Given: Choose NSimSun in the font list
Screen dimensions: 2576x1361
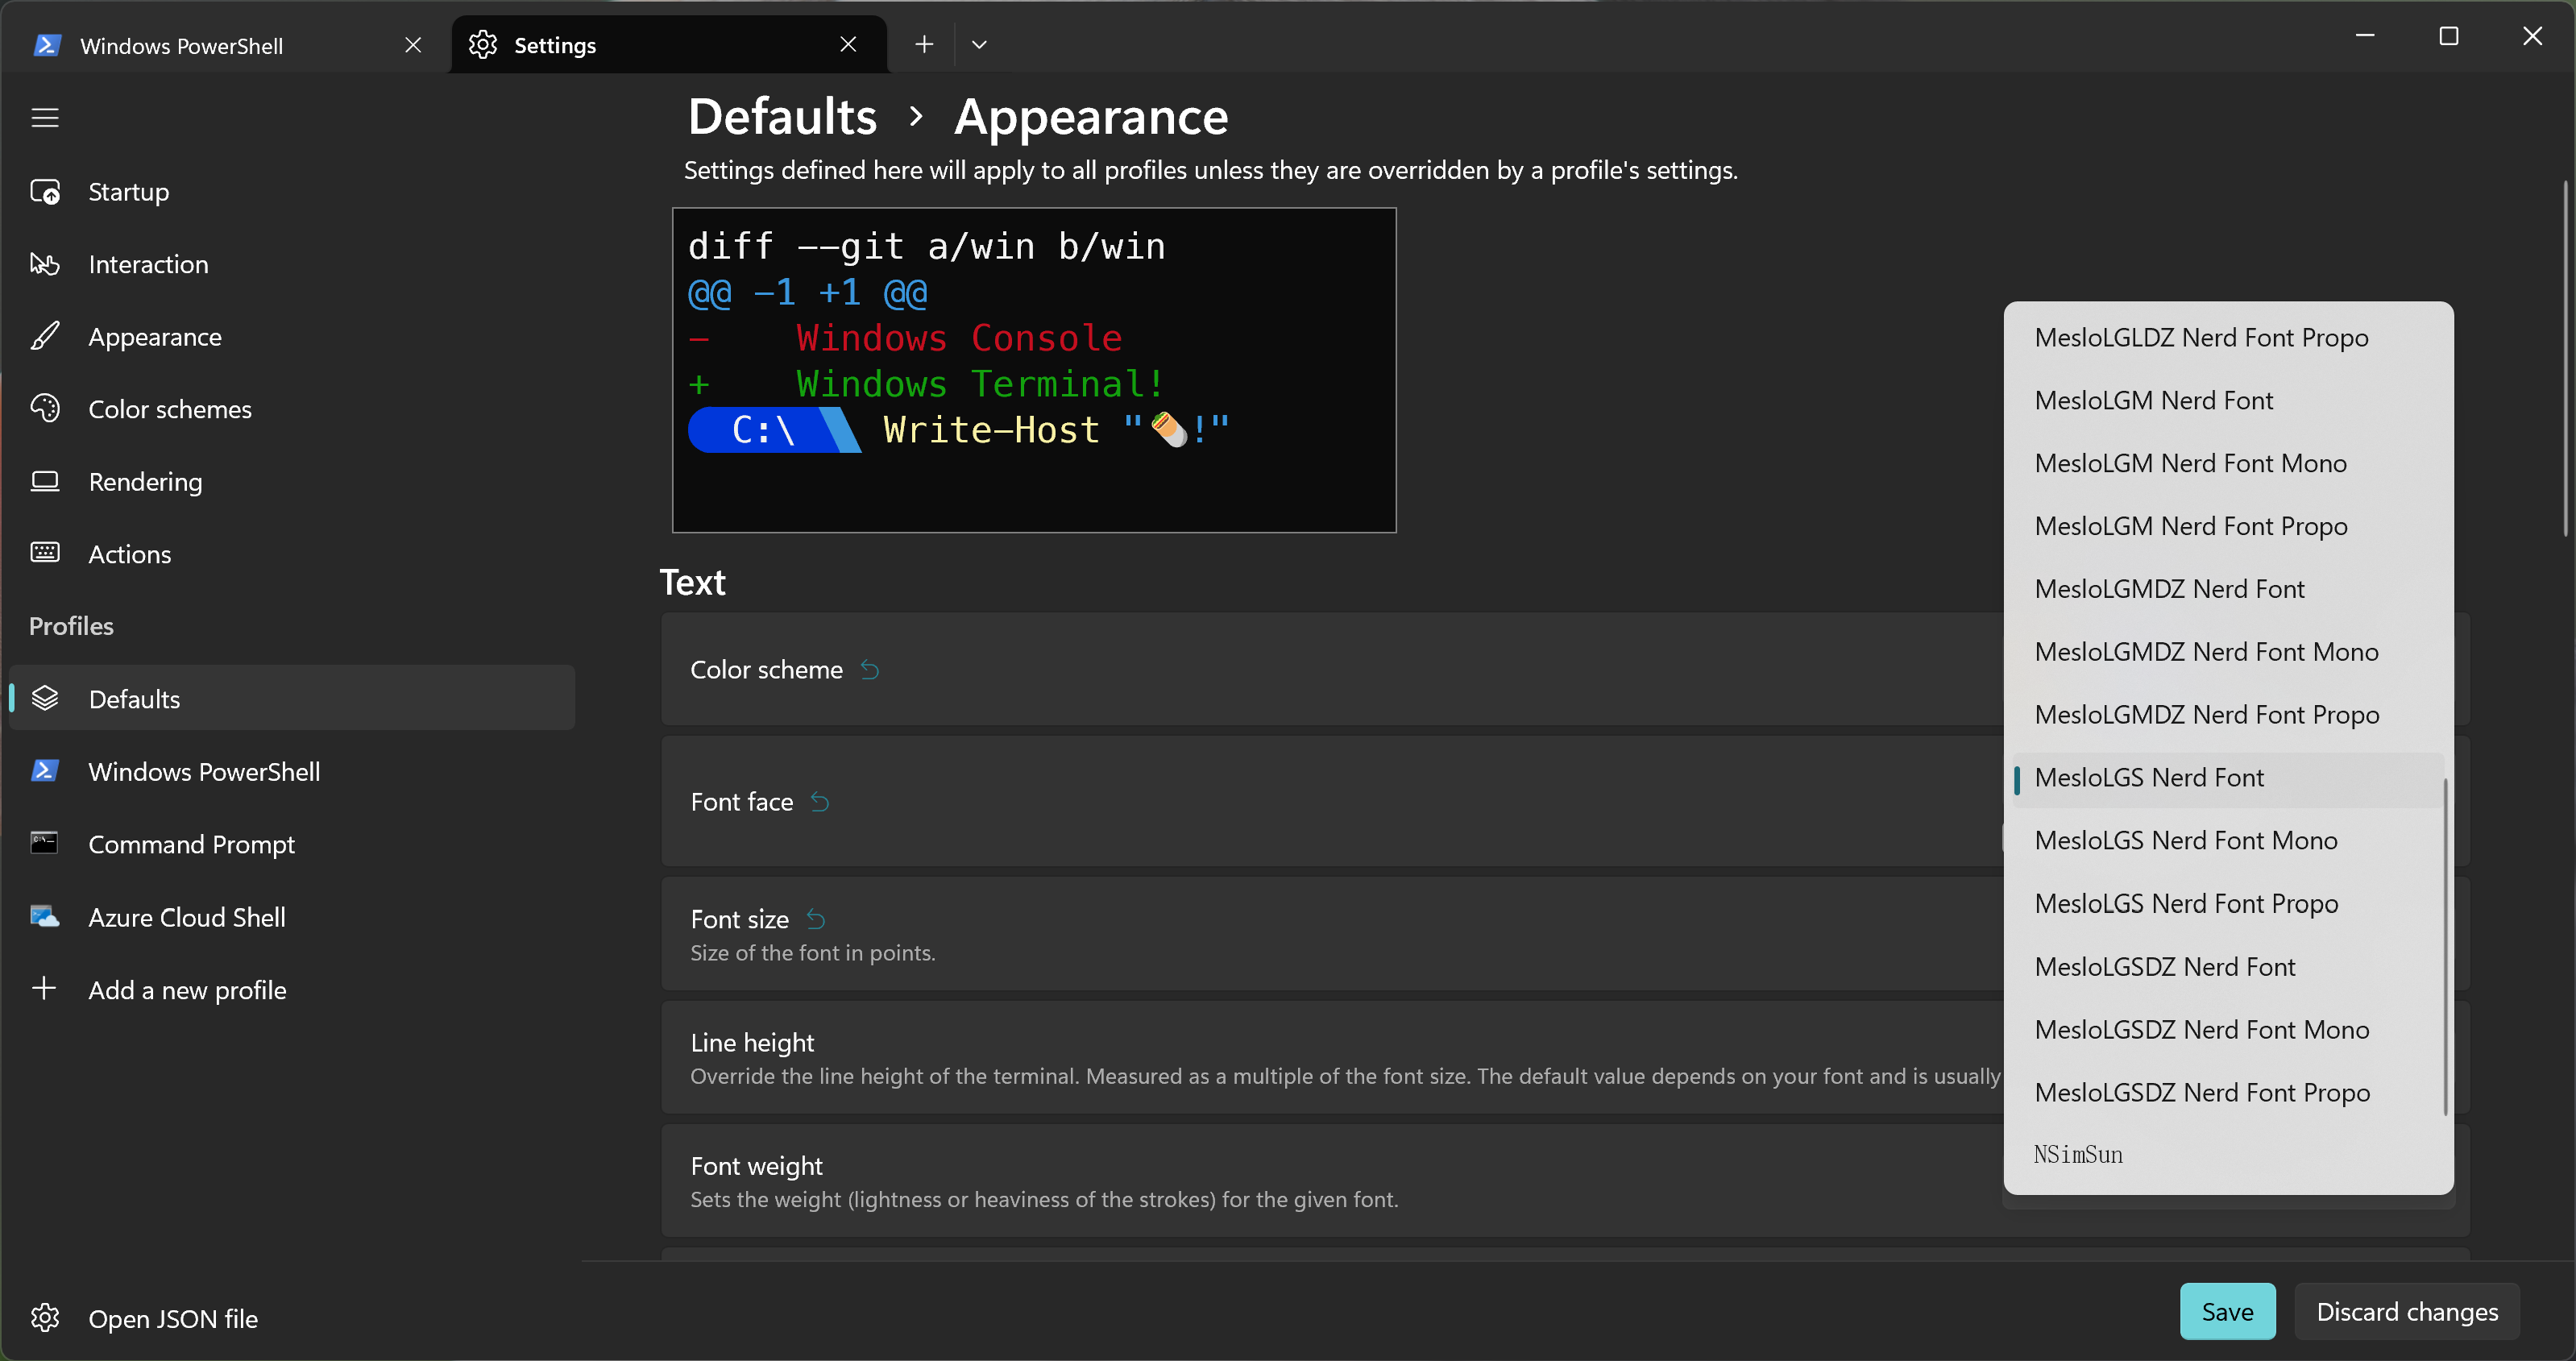Looking at the screenshot, I should point(2078,1154).
